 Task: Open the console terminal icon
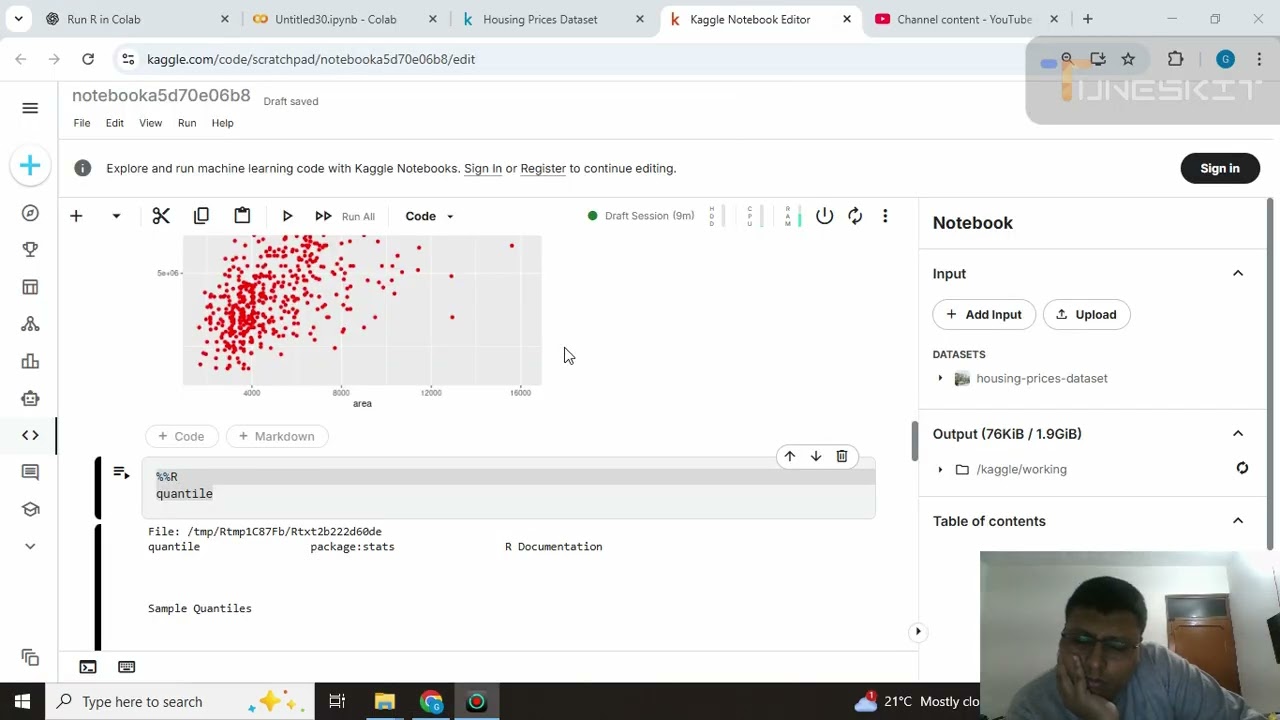(88, 667)
